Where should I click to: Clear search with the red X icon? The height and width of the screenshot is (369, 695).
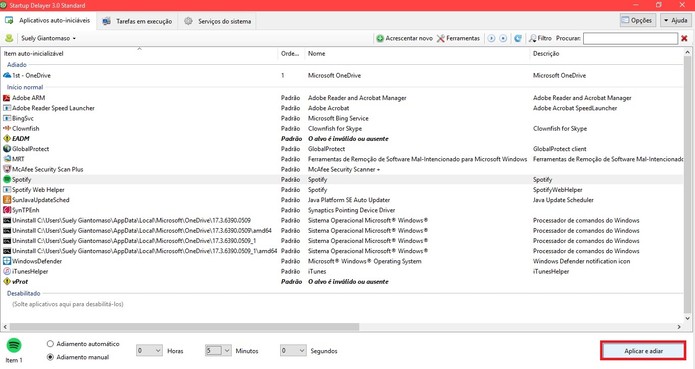click(x=684, y=39)
